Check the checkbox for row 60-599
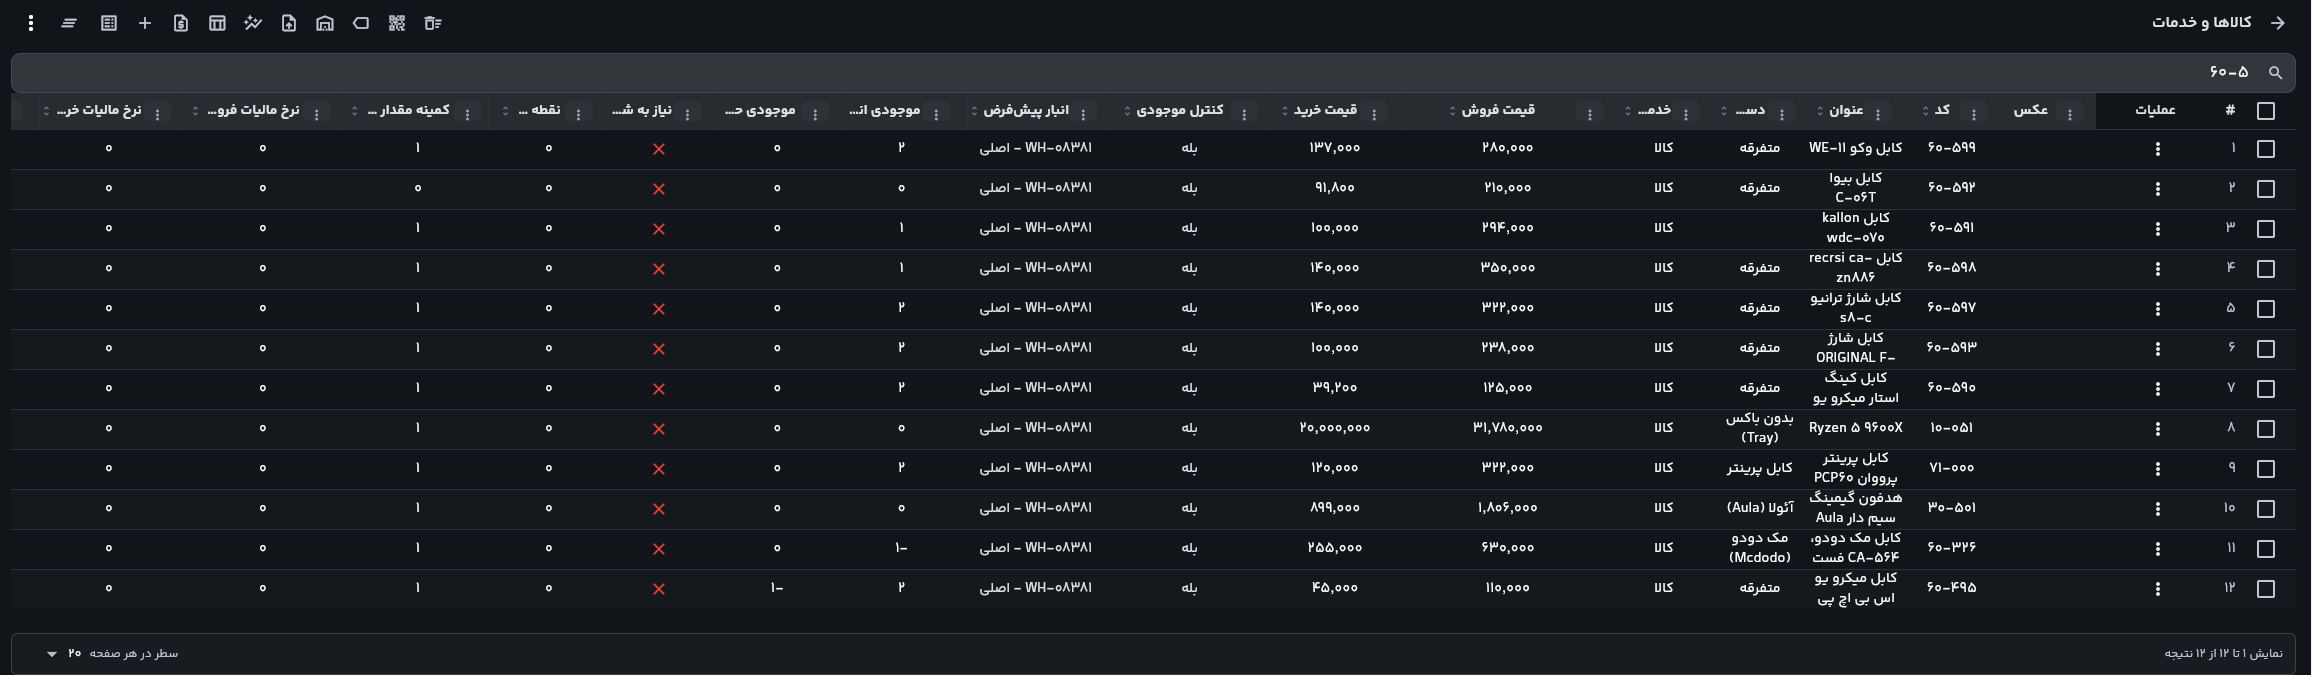This screenshot has height=675, width=2312. tap(2266, 149)
